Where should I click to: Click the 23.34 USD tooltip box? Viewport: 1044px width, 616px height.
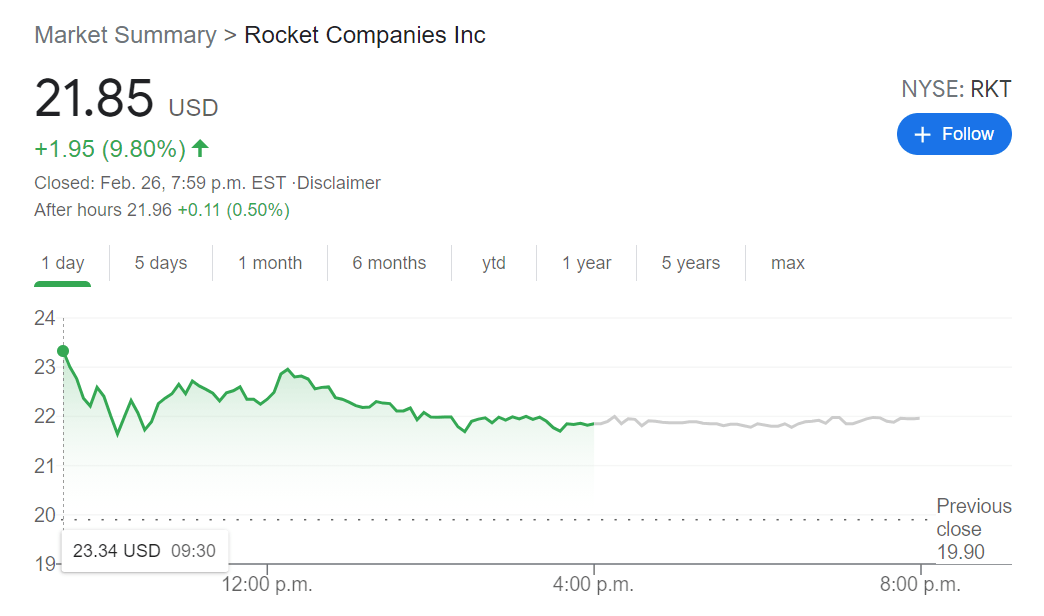point(144,550)
